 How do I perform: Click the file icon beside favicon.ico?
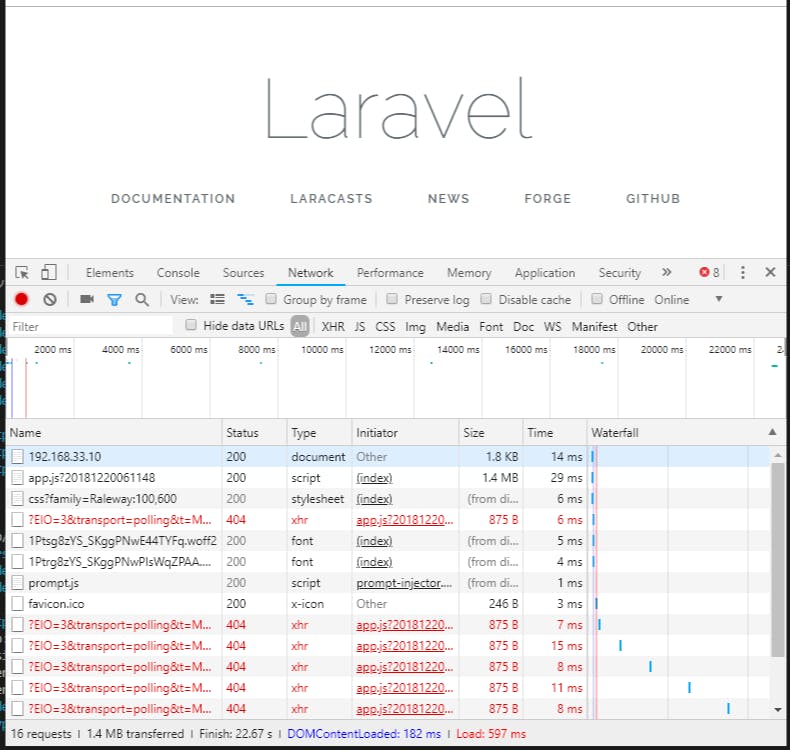(18, 603)
